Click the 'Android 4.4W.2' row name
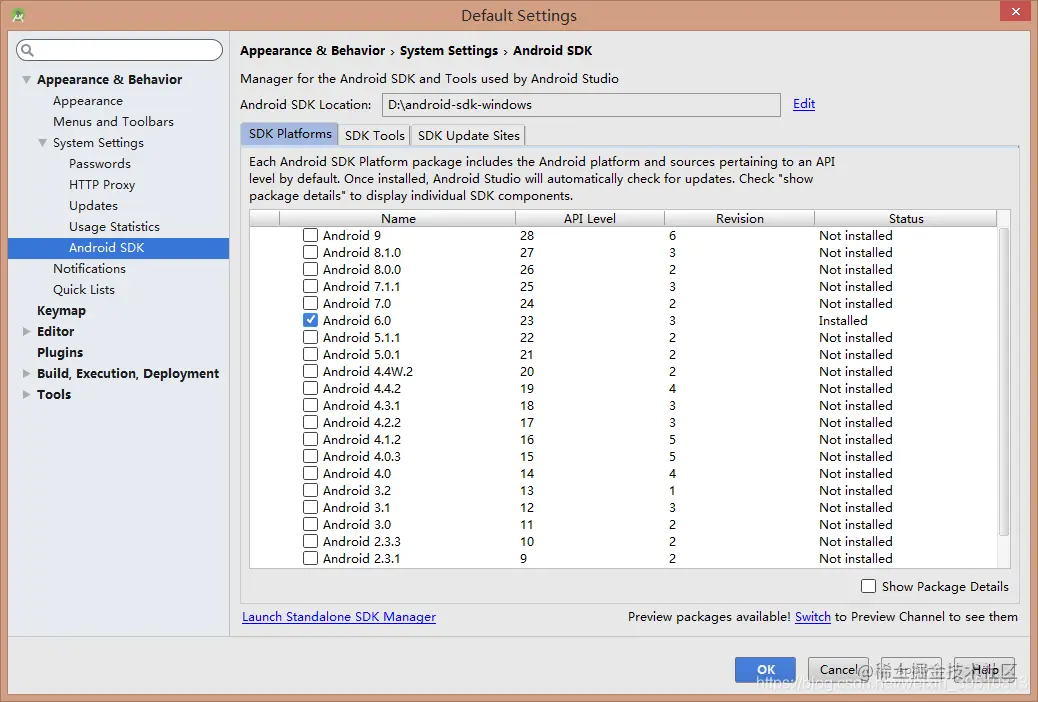Viewport: 1038px width, 702px height. [x=367, y=372]
